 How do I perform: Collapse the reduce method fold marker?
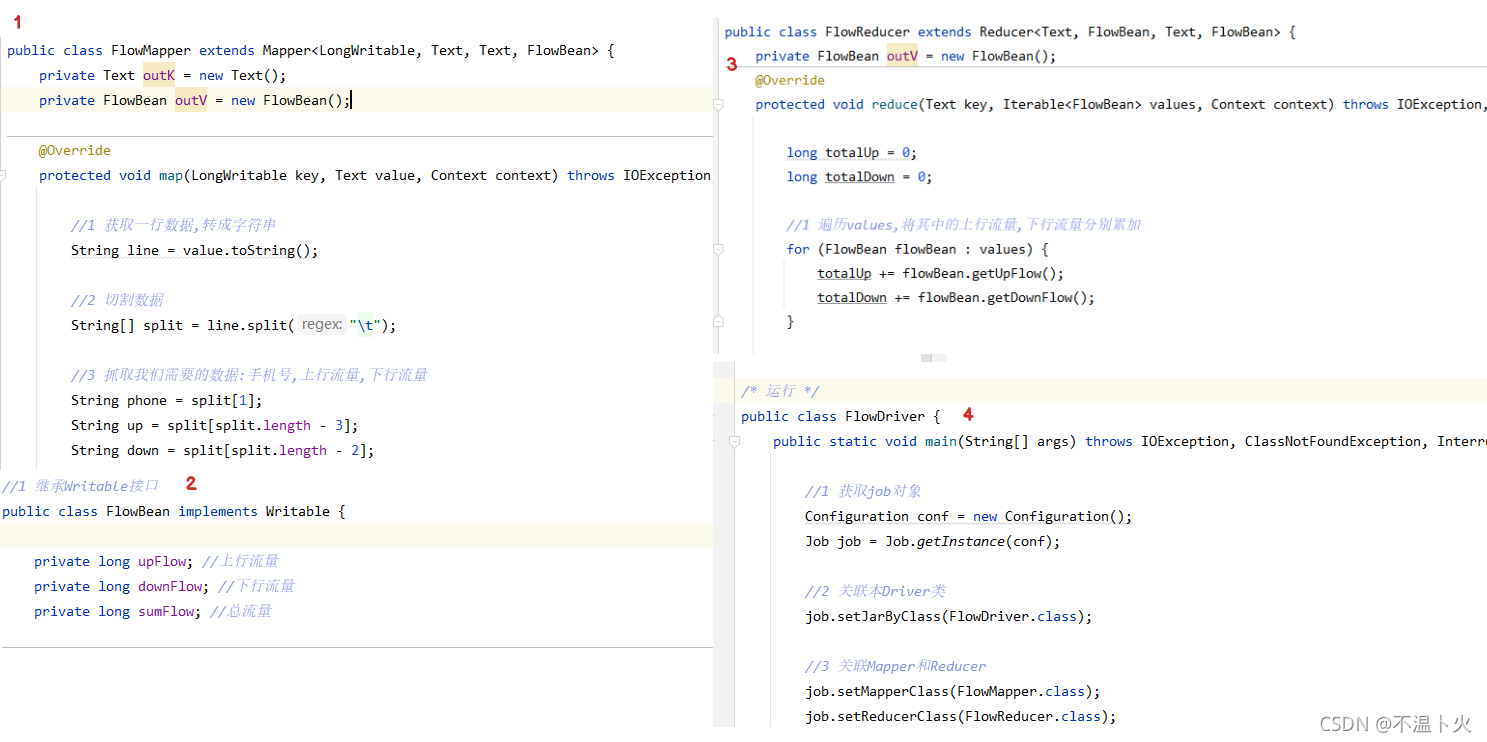pos(718,104)
